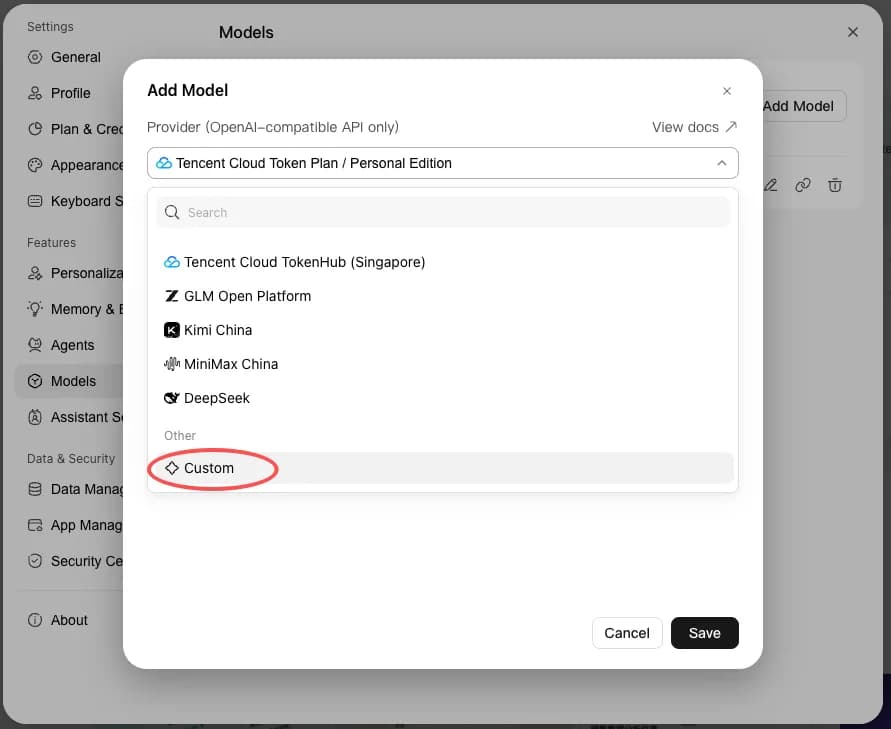
Task: Click the Data Management database icon
Action: coord(35,489)
